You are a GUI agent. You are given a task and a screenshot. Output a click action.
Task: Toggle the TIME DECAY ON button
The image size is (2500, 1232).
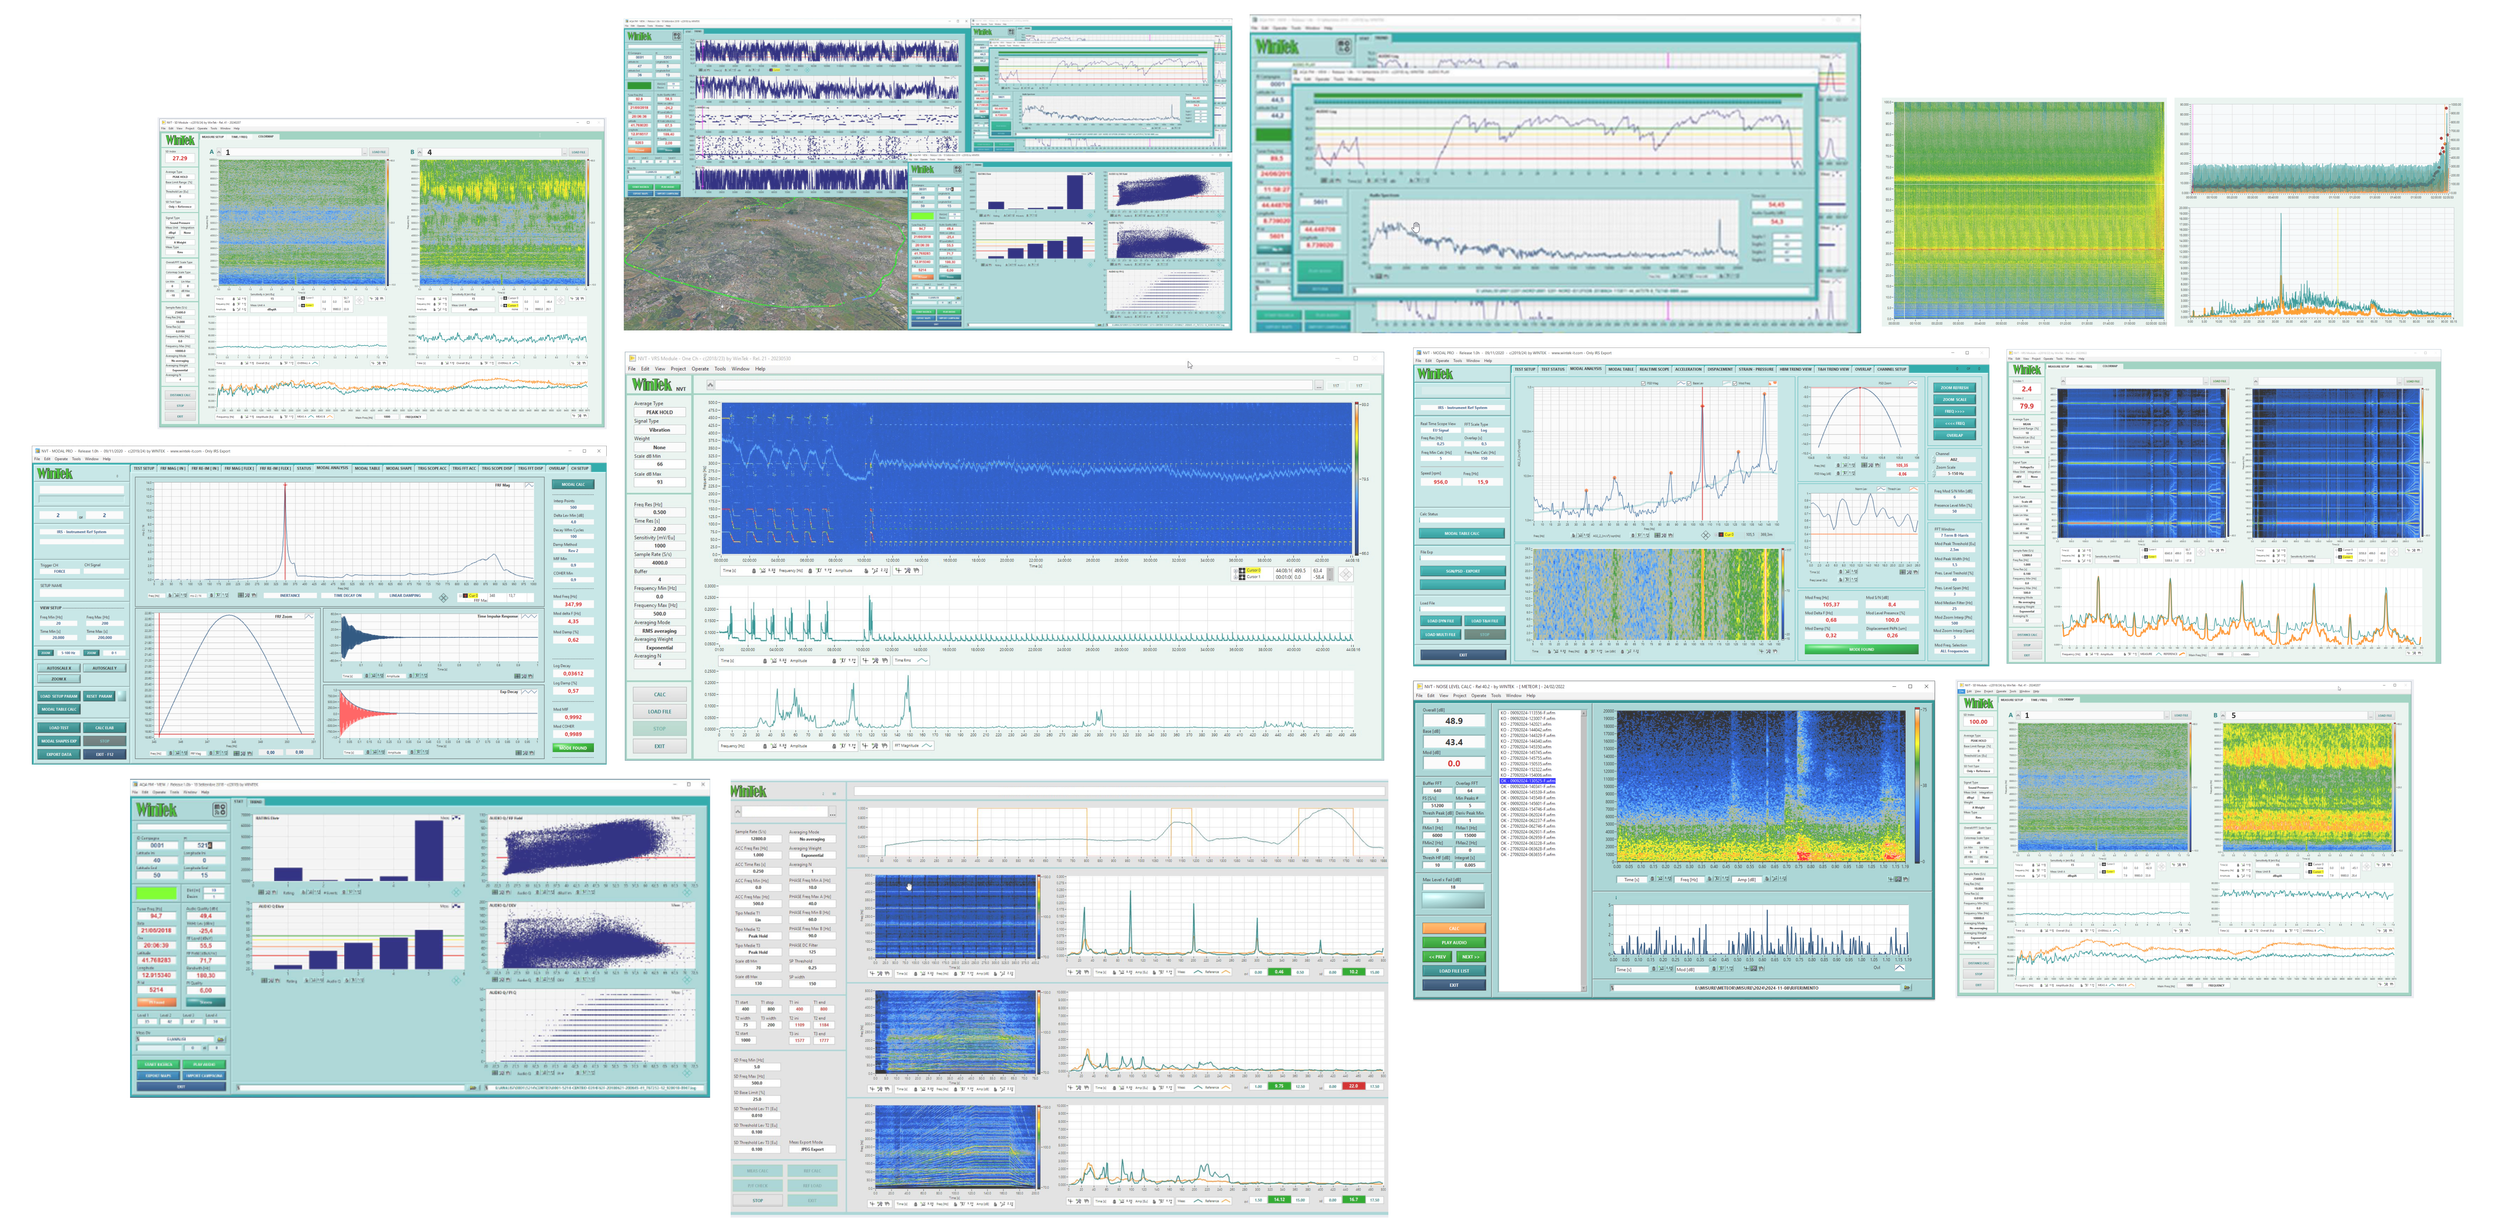pyautogui.click(x=348, y=595)
